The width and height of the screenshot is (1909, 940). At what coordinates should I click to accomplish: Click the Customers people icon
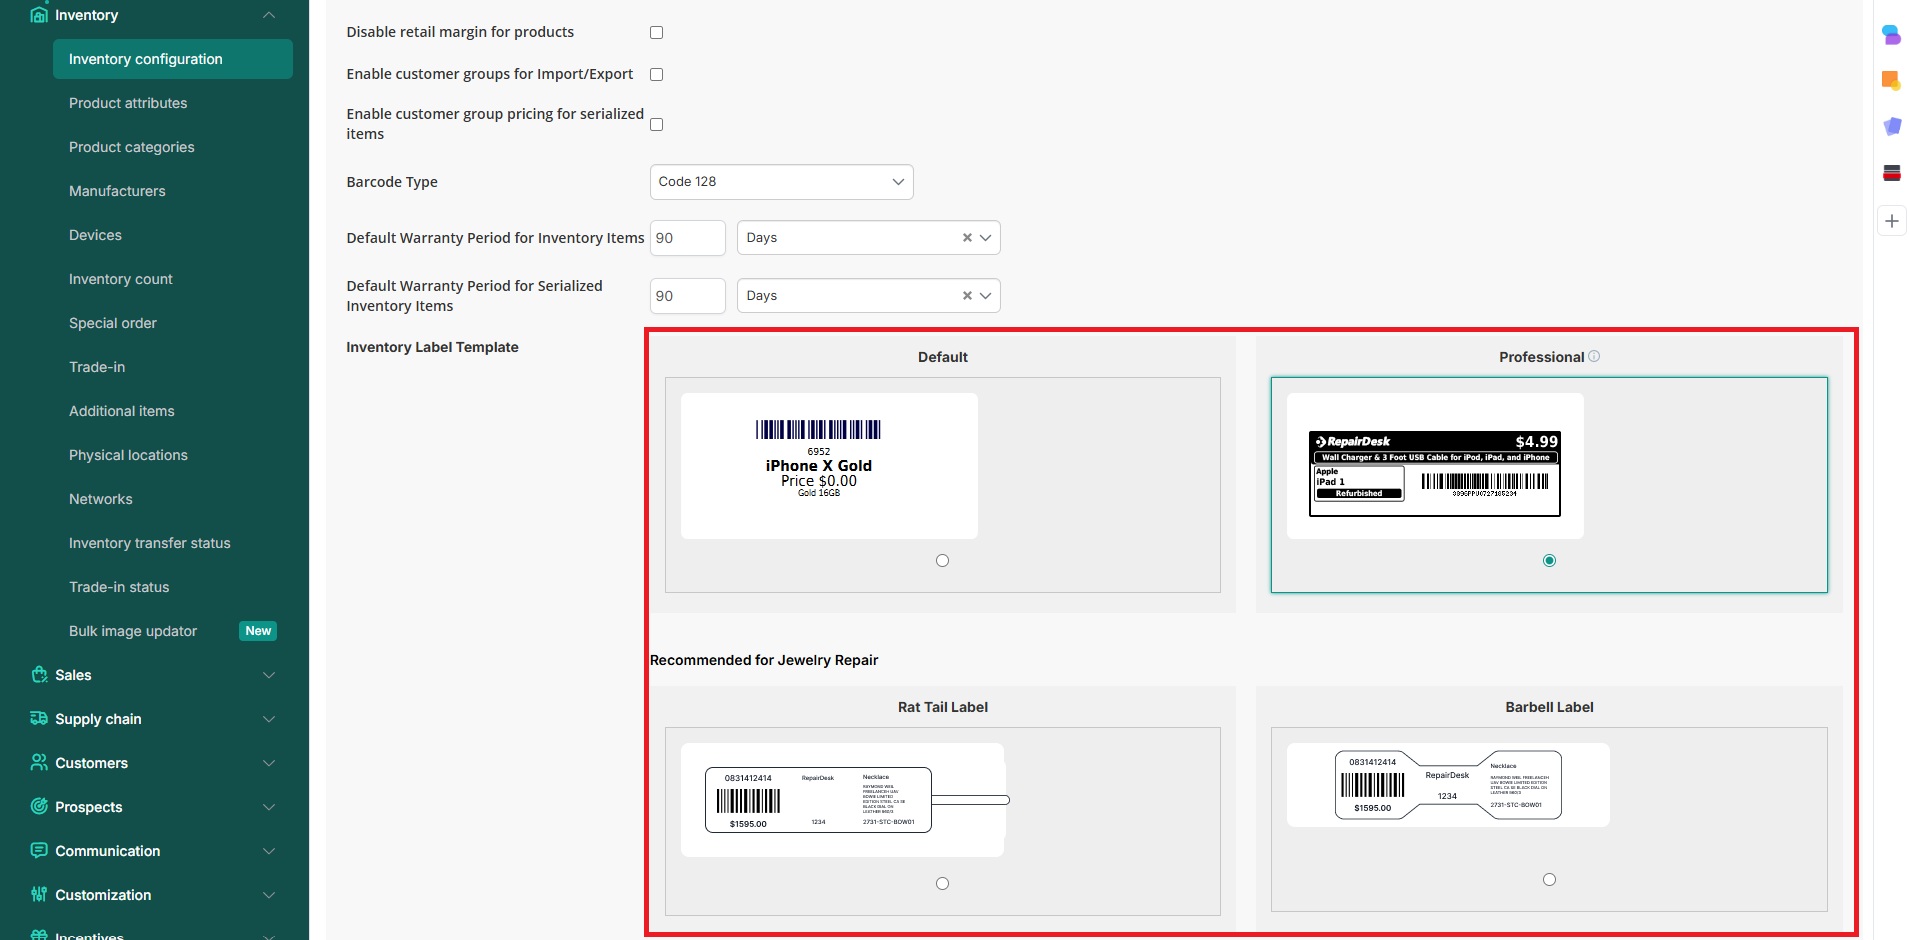click(39, 763)
